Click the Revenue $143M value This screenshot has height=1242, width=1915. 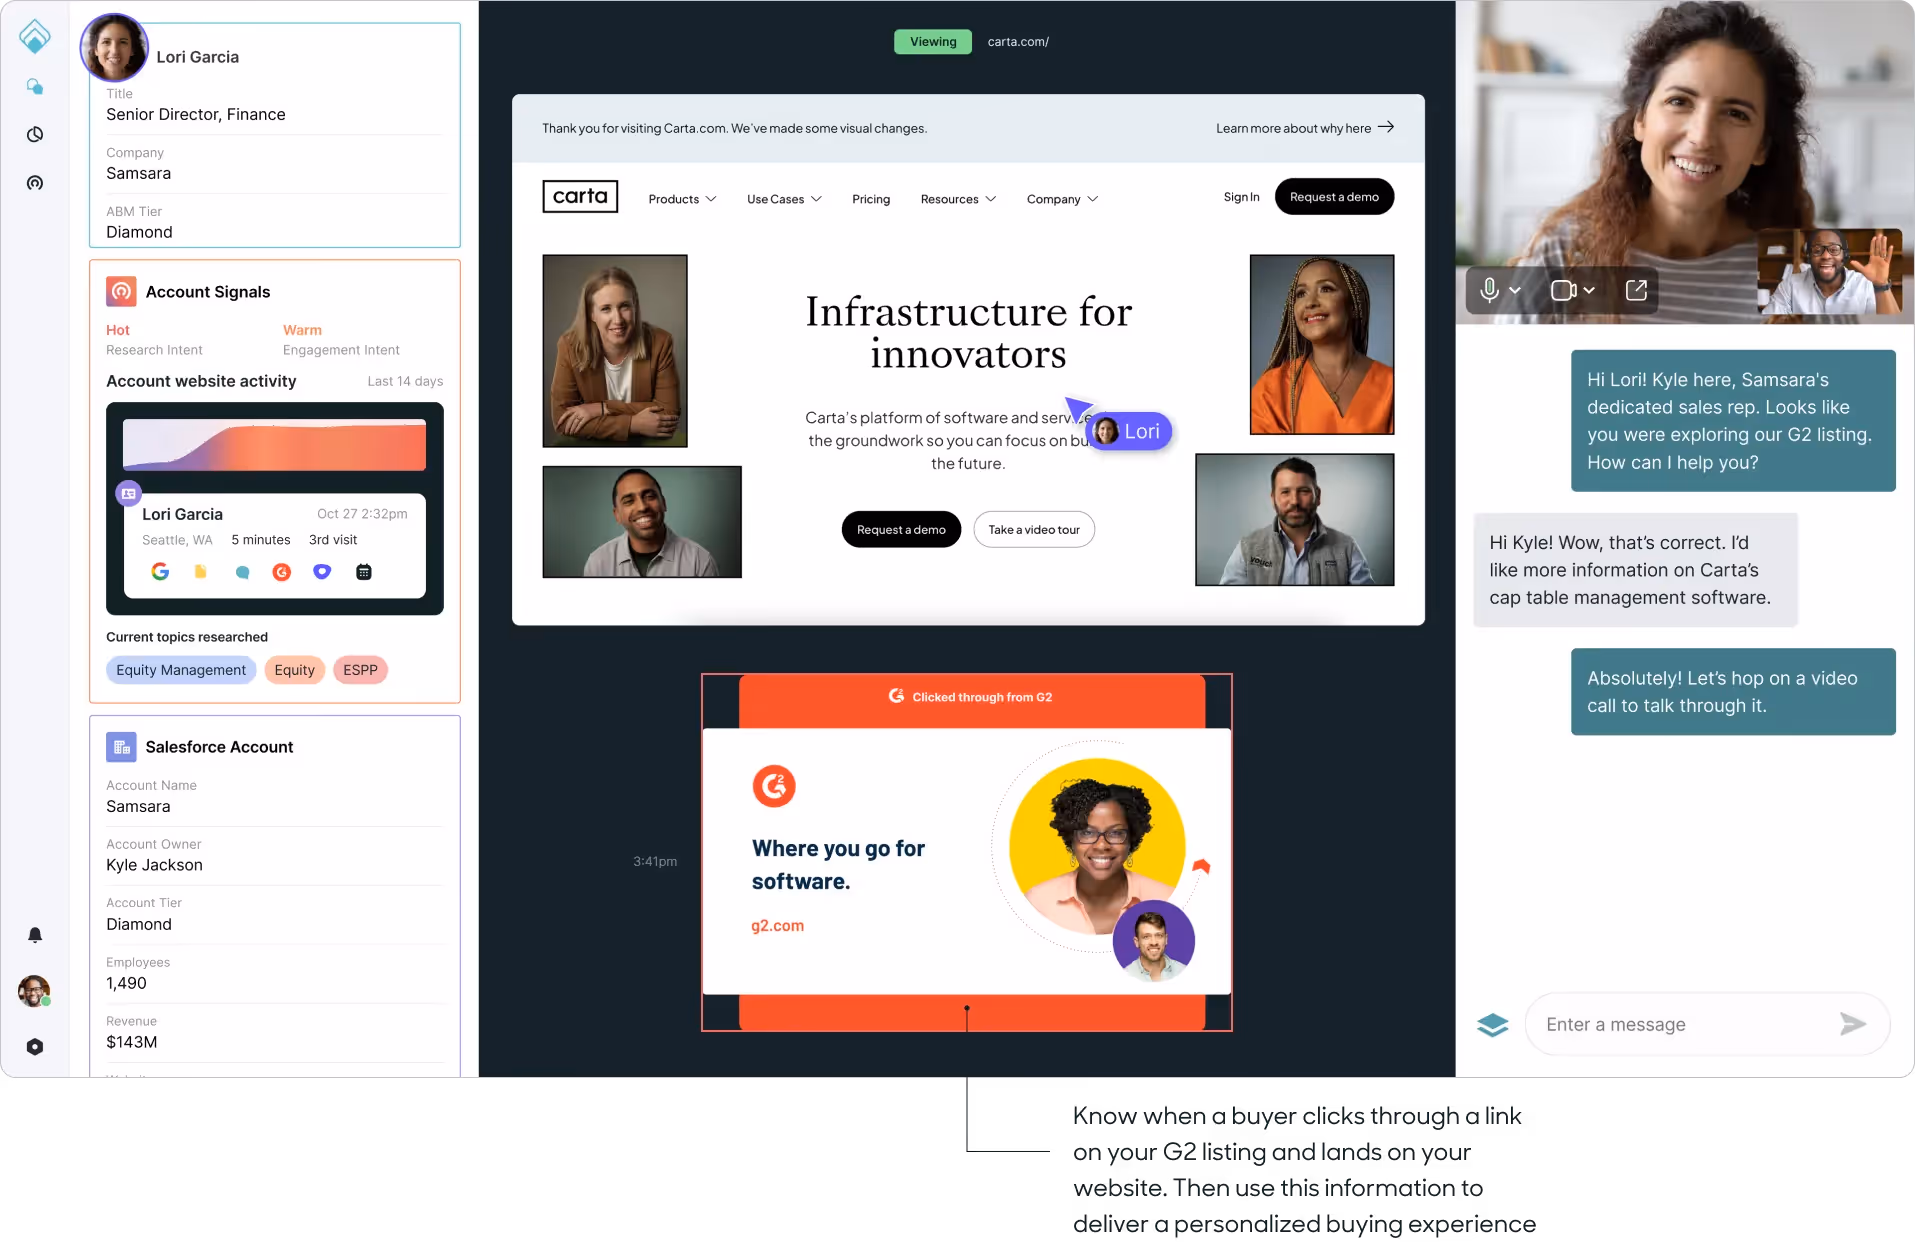tap(131, 1042)
